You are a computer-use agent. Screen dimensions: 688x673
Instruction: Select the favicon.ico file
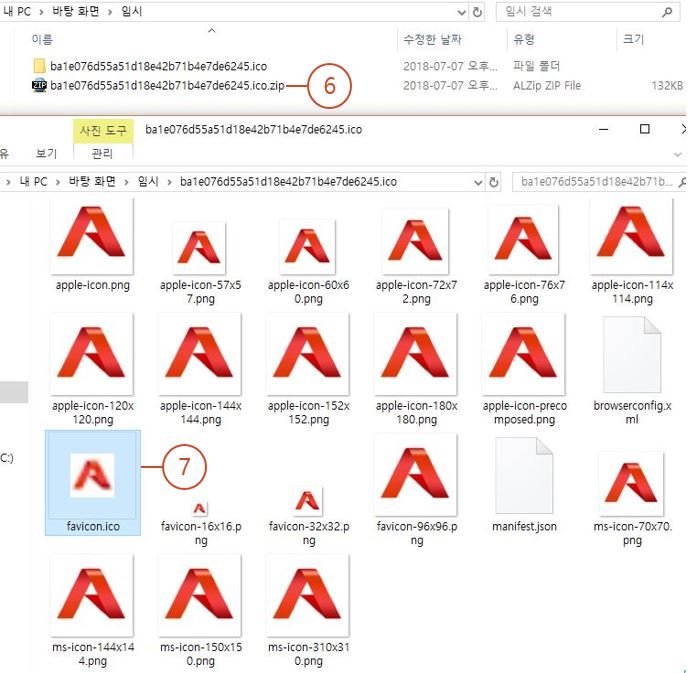click(93, 483)
